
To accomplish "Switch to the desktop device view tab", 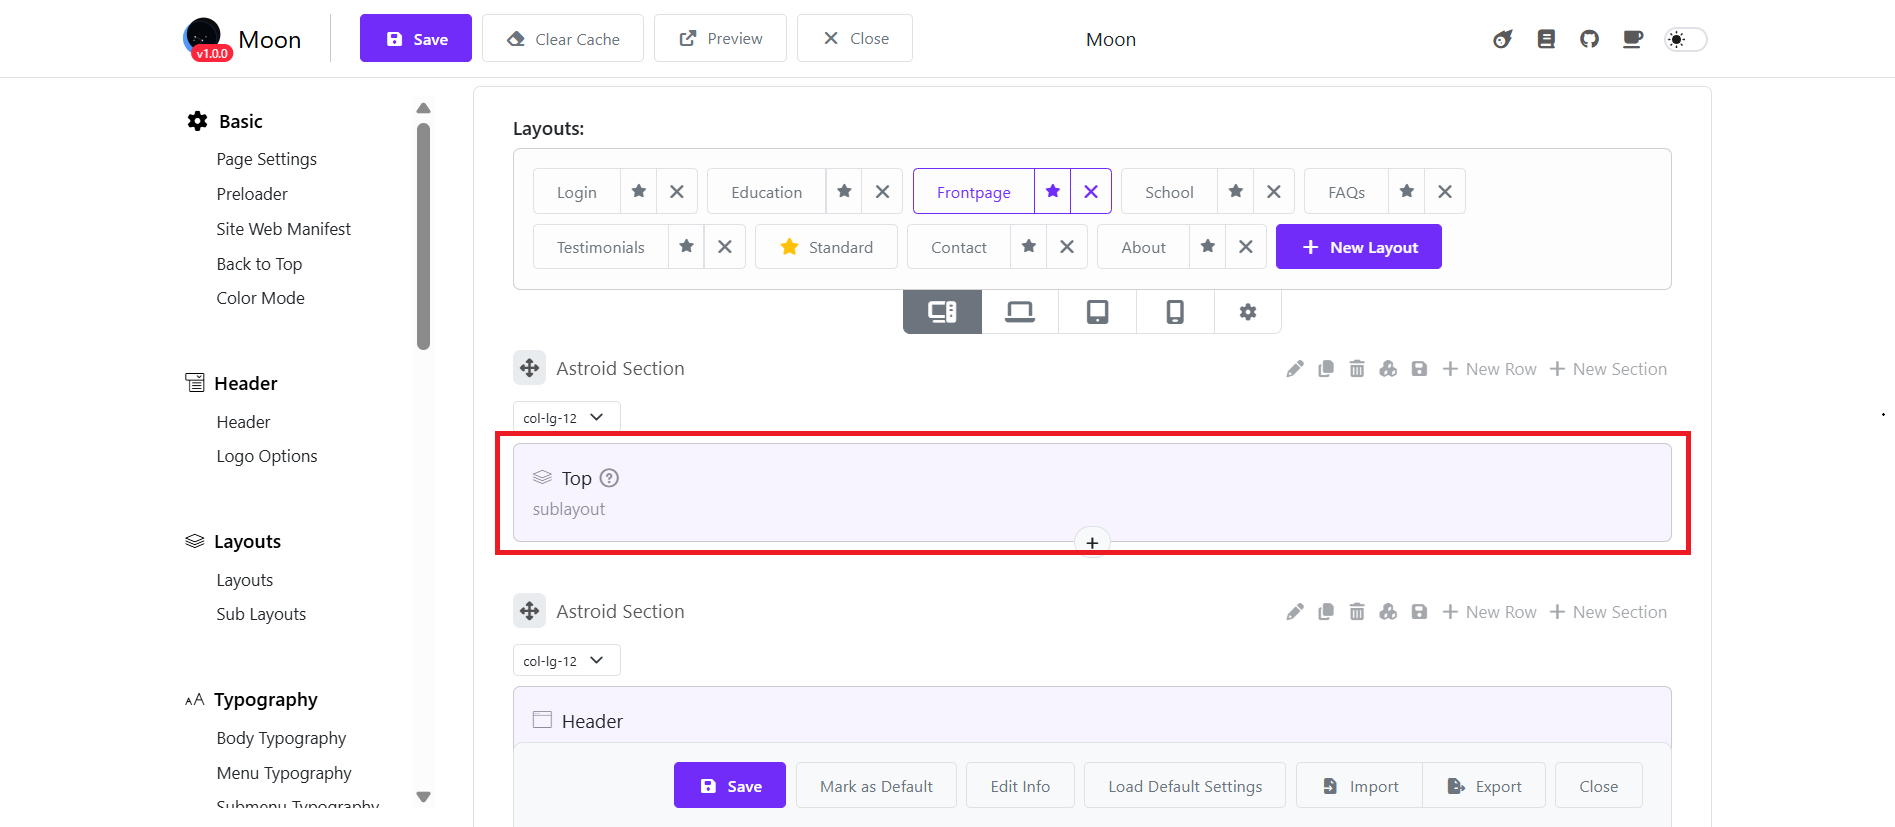I will [942, 312].
